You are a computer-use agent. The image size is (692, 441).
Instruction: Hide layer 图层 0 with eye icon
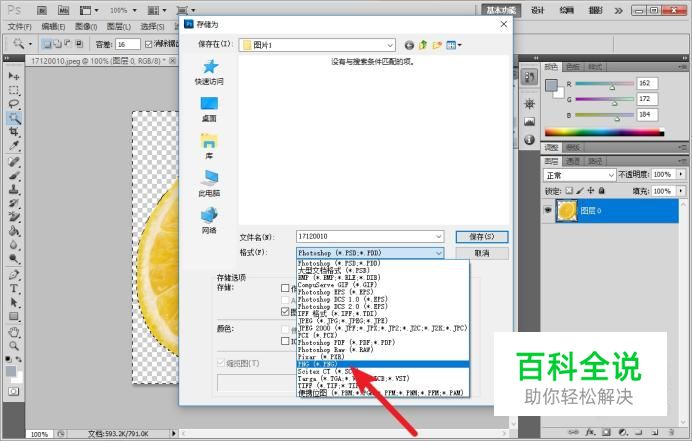548,211
